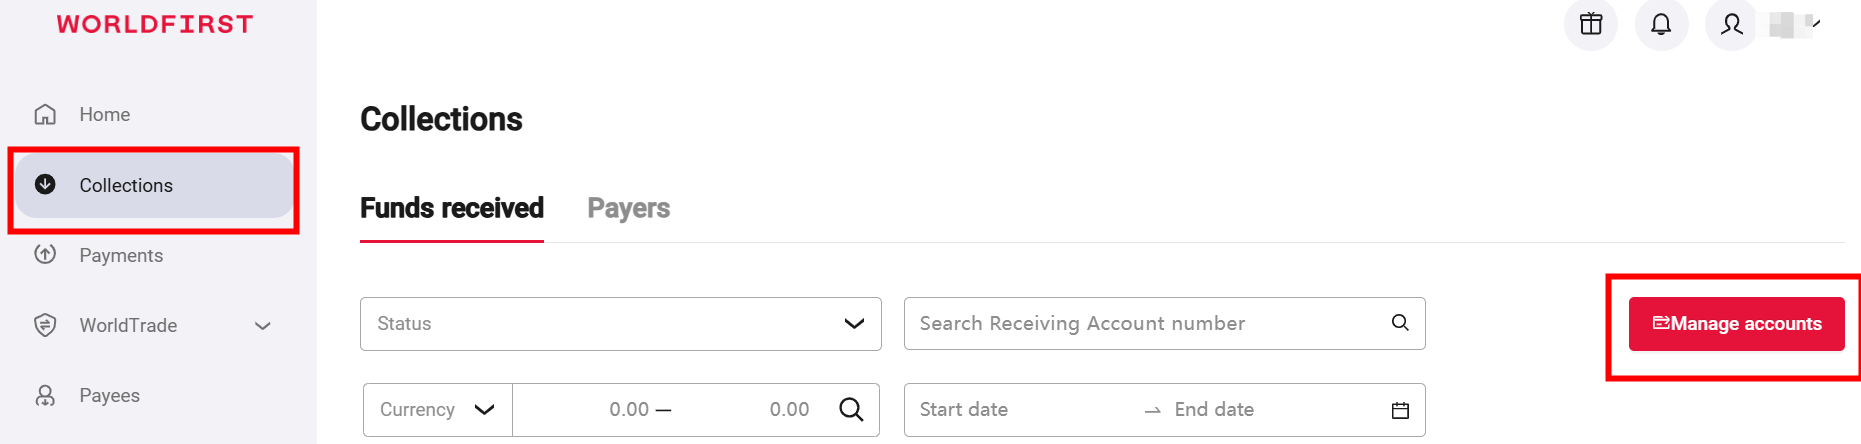
Task: Open the Currency dropdown
Action: click(x=437, y=409)
